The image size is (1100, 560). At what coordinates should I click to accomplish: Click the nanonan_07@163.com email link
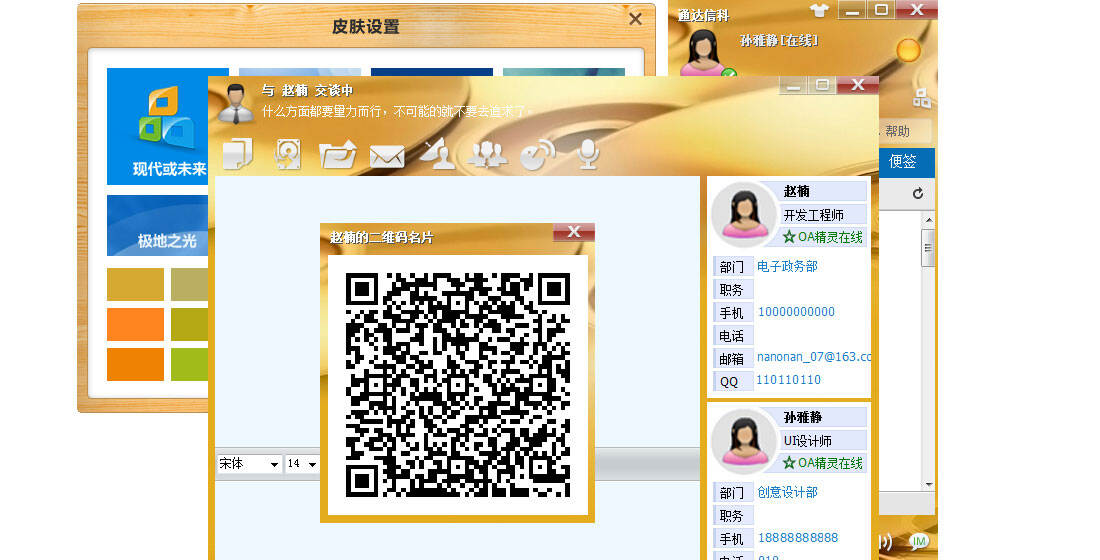tap(813, 356)
